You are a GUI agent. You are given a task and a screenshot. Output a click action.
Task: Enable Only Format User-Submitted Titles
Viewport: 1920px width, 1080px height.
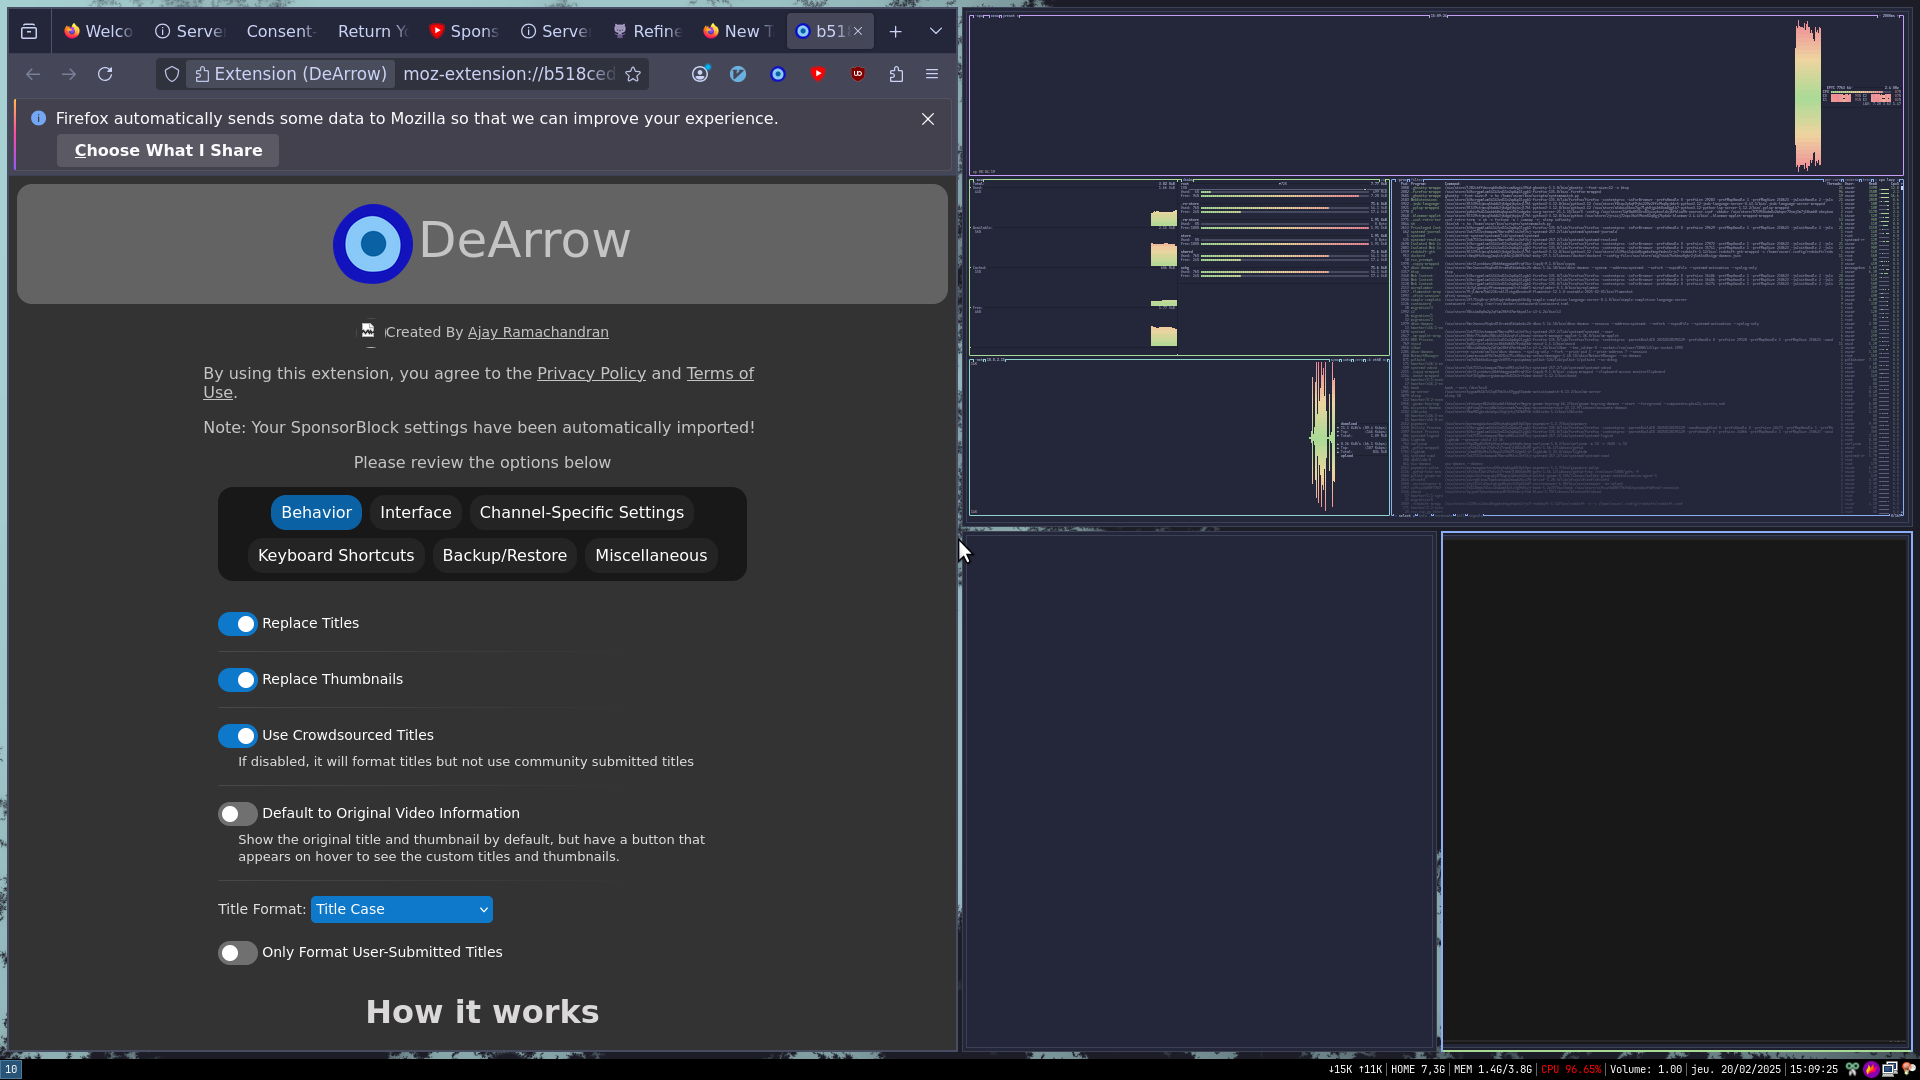click(238, 953)
